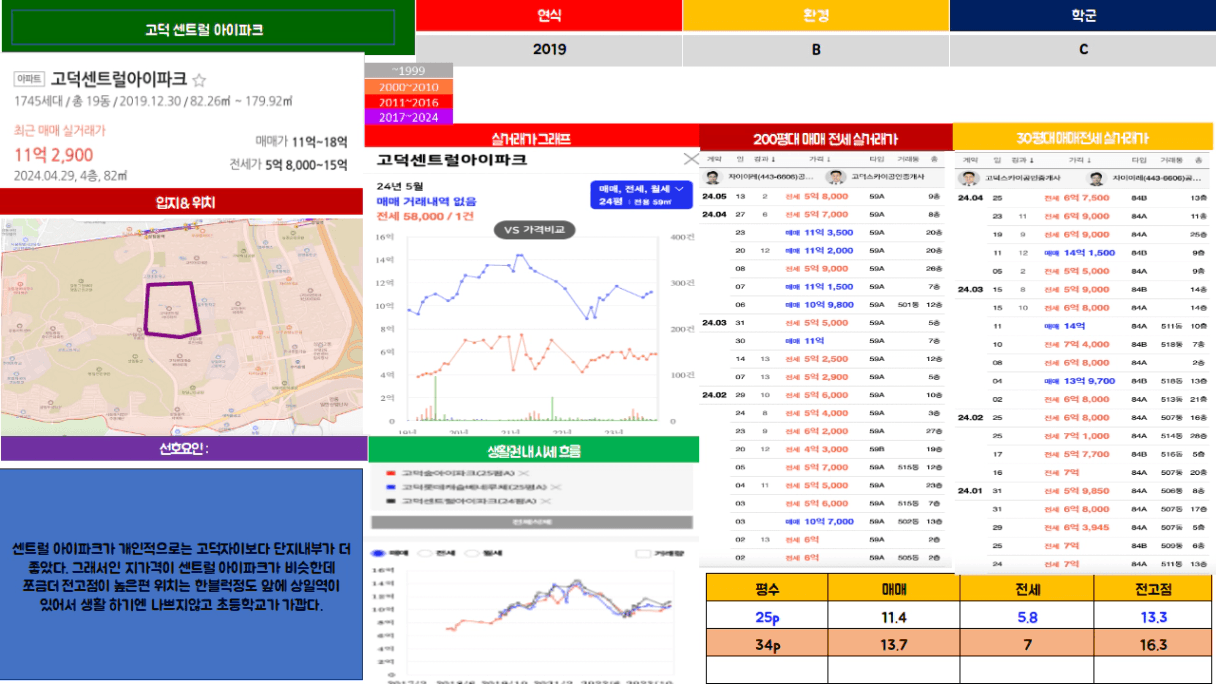Click the 25p row label in summary table
This screenshot has width=1216, height=684.
tap(767, 618)
